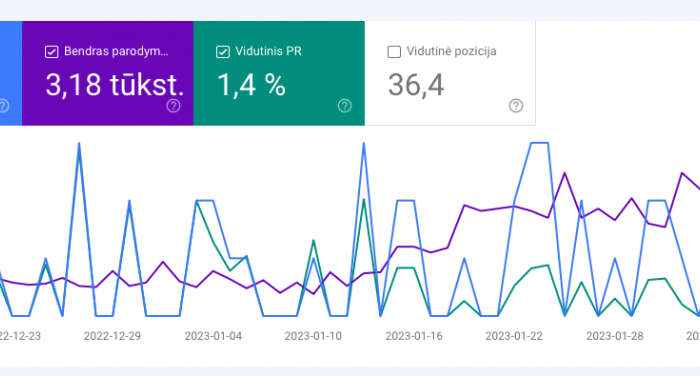
Task: Click the 2023-01-28 date axis label
Action: tap(615, 336)
